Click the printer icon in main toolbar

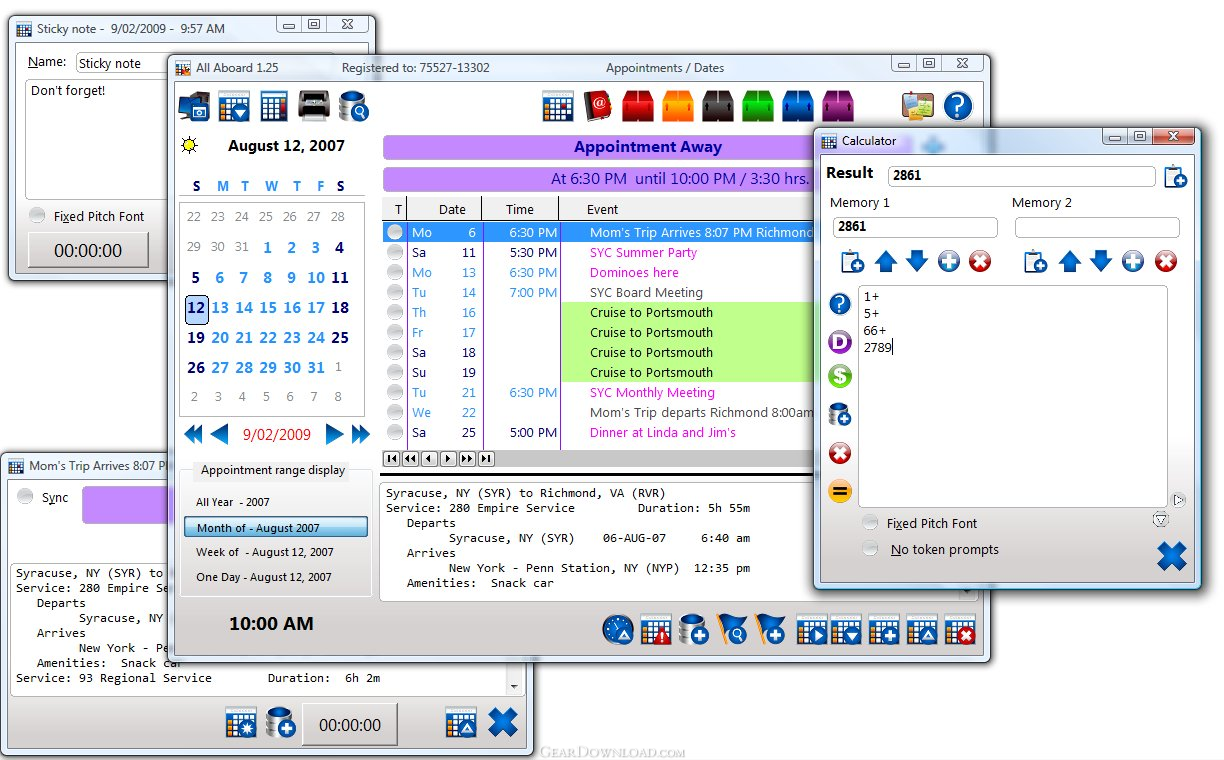pyautogui.click(x=314, y=105)
